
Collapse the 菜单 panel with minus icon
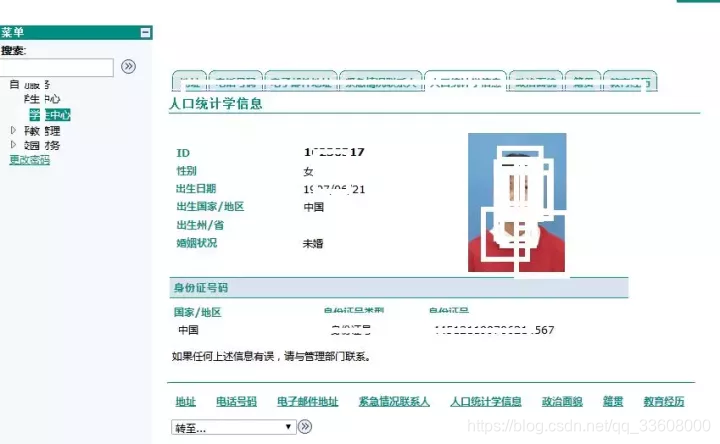tap(146, 33)
